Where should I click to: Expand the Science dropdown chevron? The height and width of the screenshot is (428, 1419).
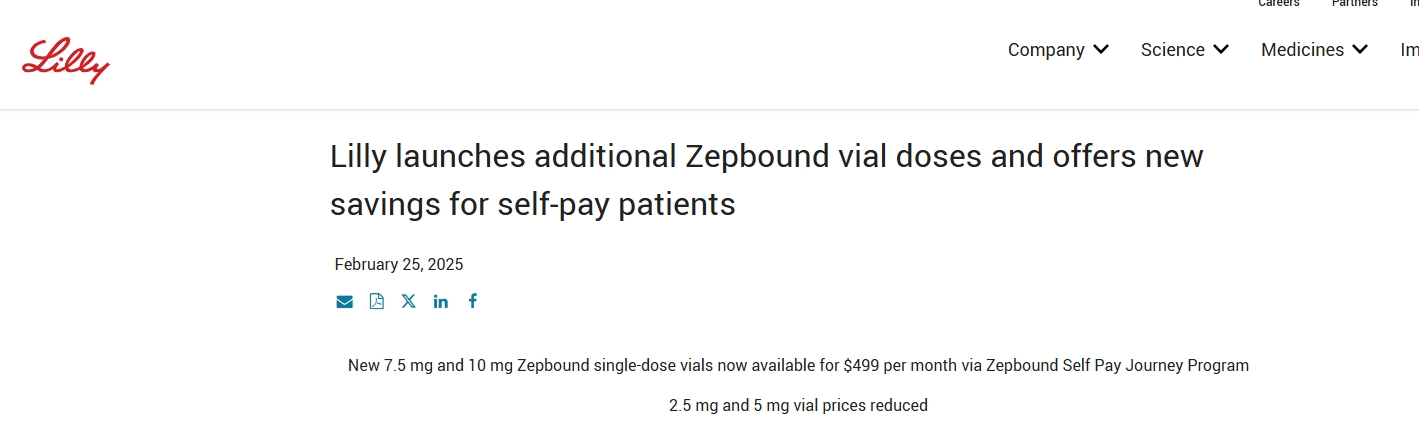[x=1221, y=49]
